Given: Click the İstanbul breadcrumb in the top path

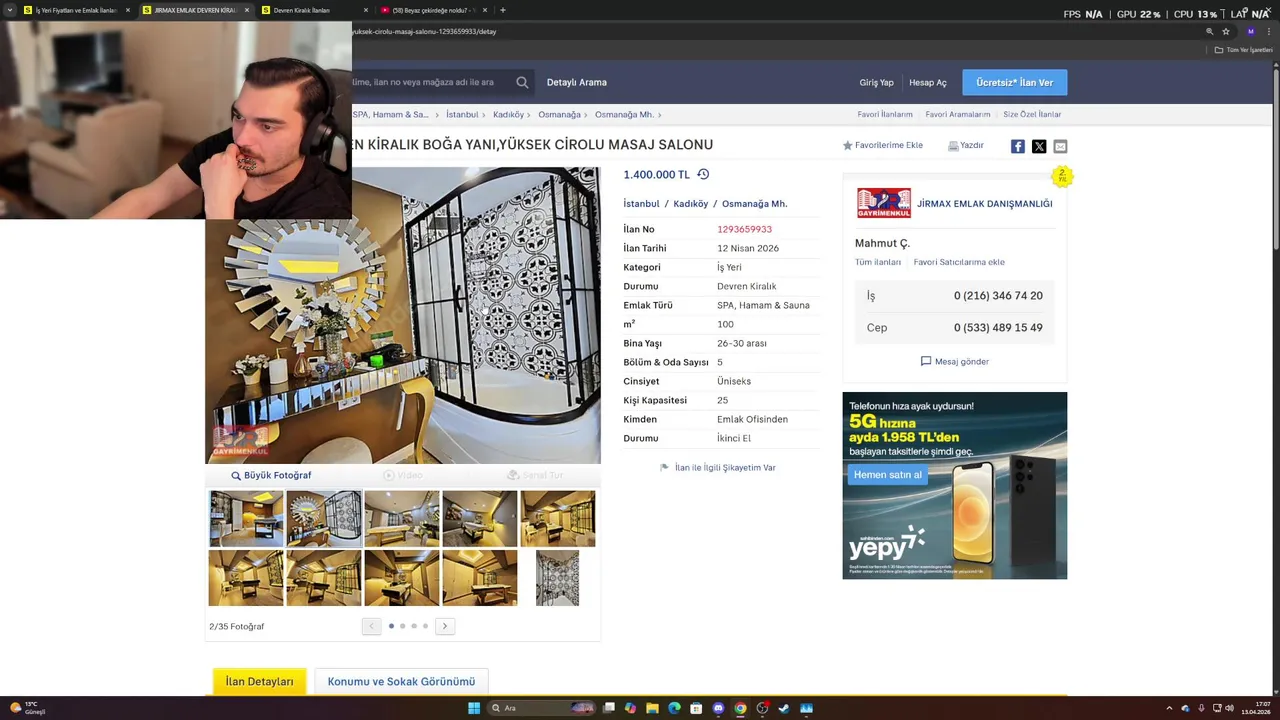Looking at the screenshot, I should (x=462, y=114).
